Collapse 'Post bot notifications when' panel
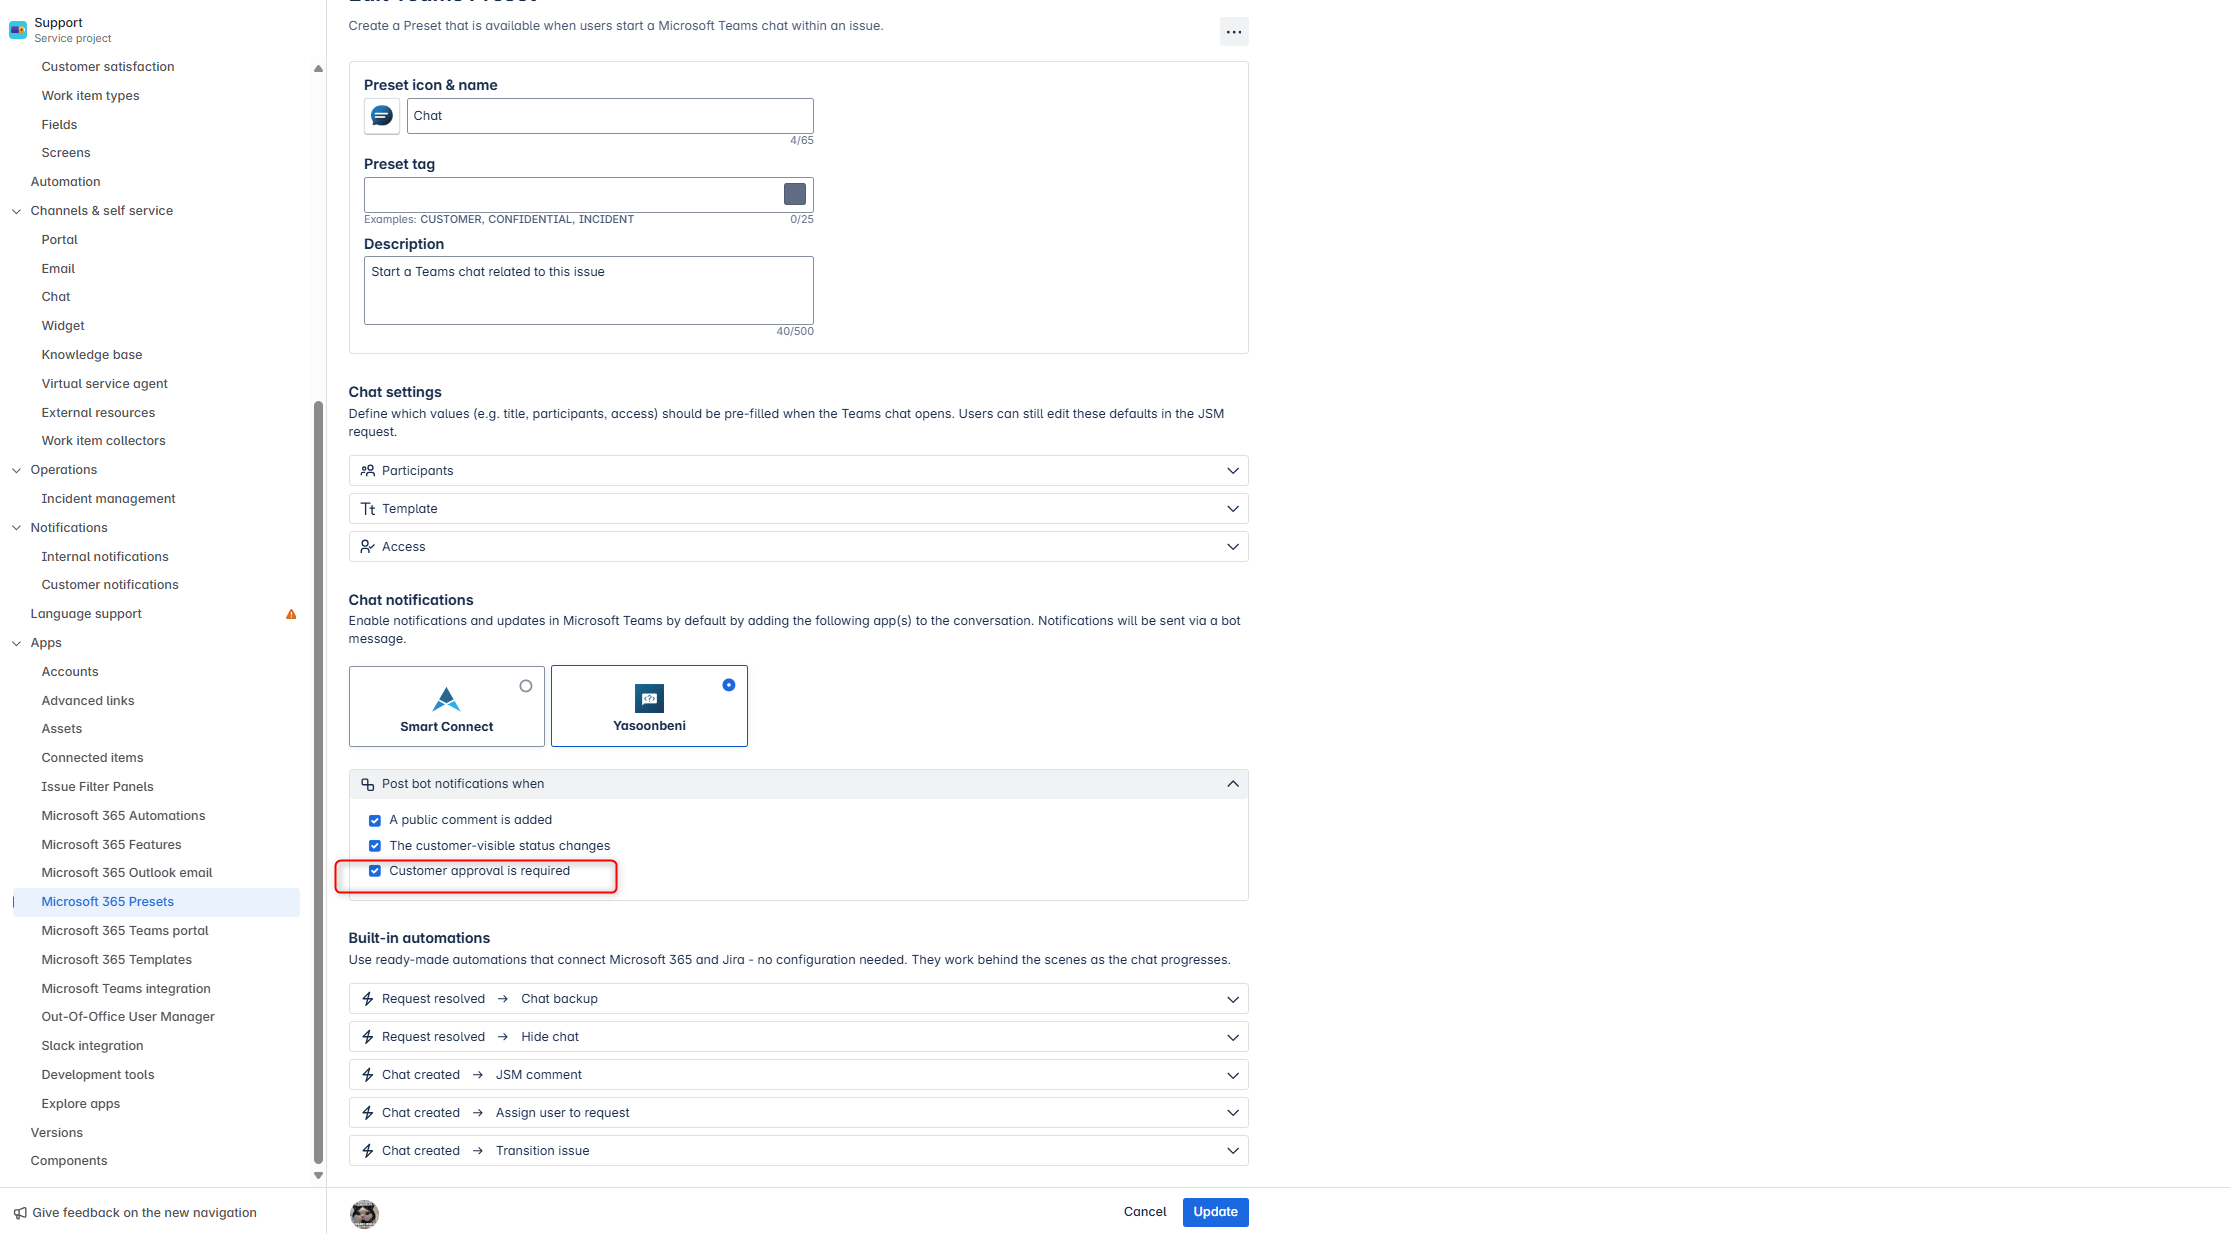The image size is (2230, 1234). [1232, 784]
